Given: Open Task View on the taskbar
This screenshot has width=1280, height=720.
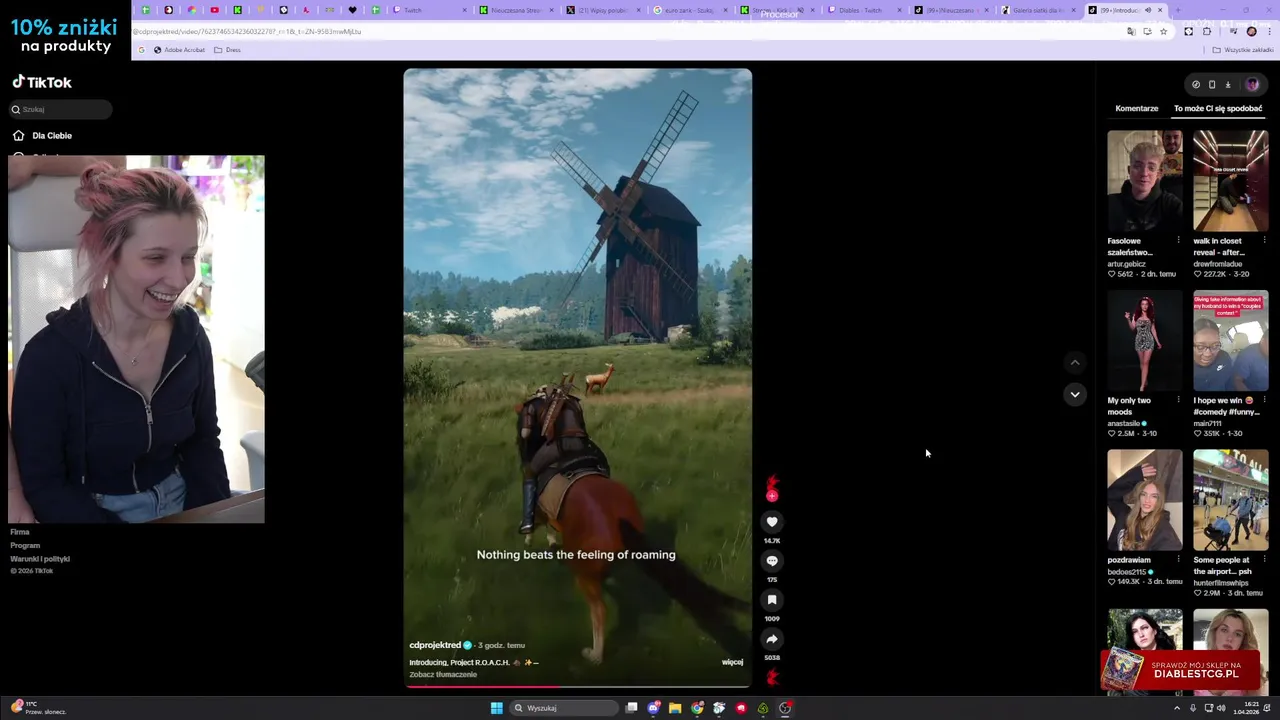Looking at the screenshot, I should pyautogui.click(x=631, y=708).
